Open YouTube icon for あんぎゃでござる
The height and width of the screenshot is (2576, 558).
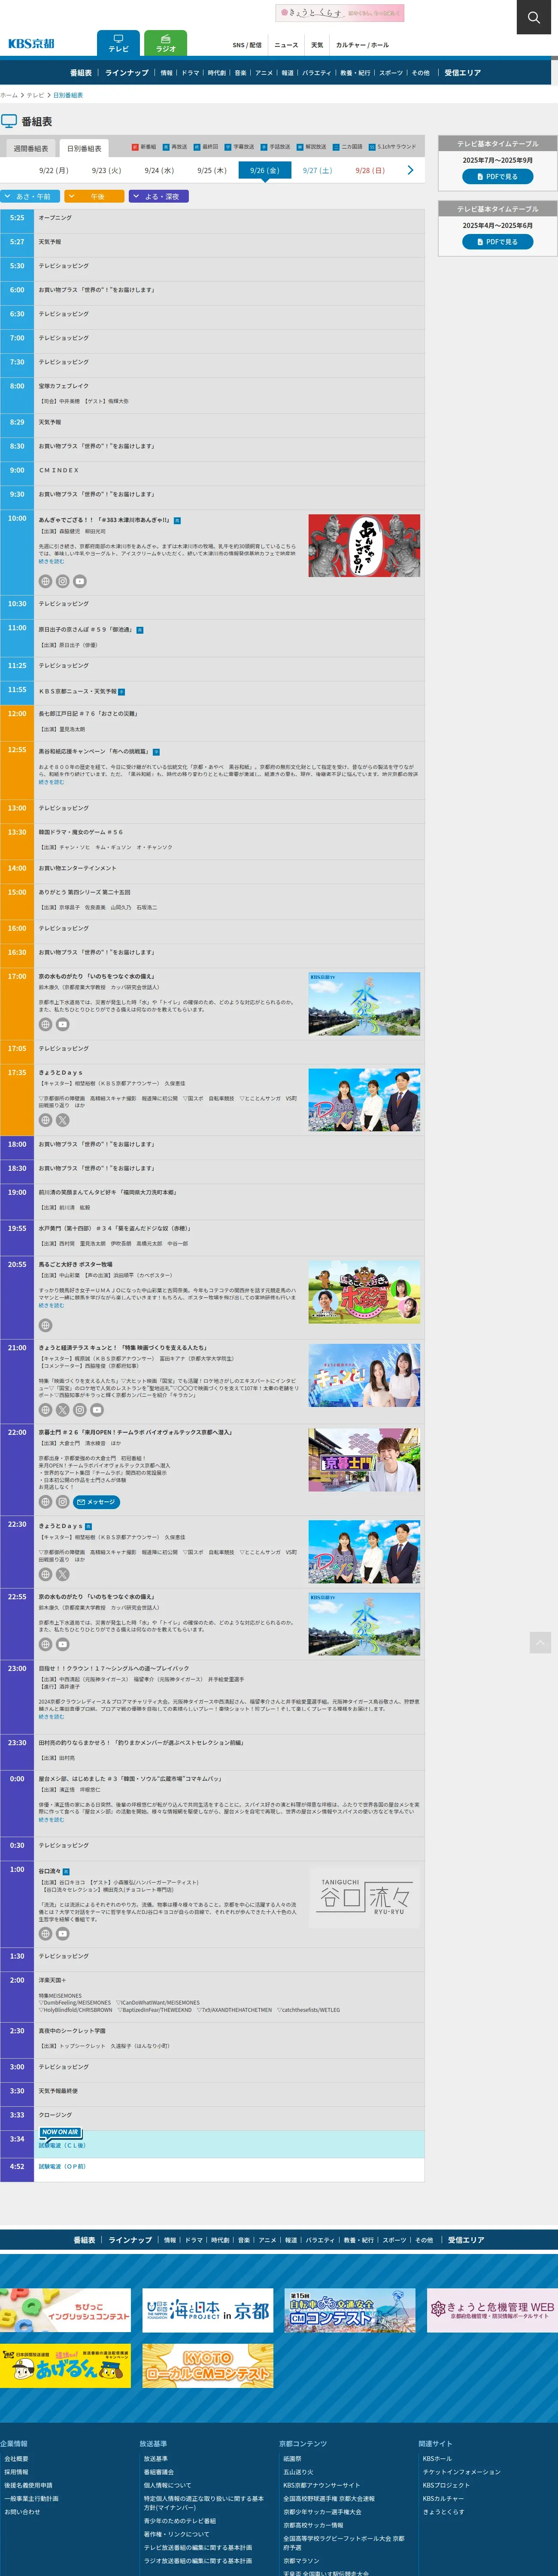(79, 581)
